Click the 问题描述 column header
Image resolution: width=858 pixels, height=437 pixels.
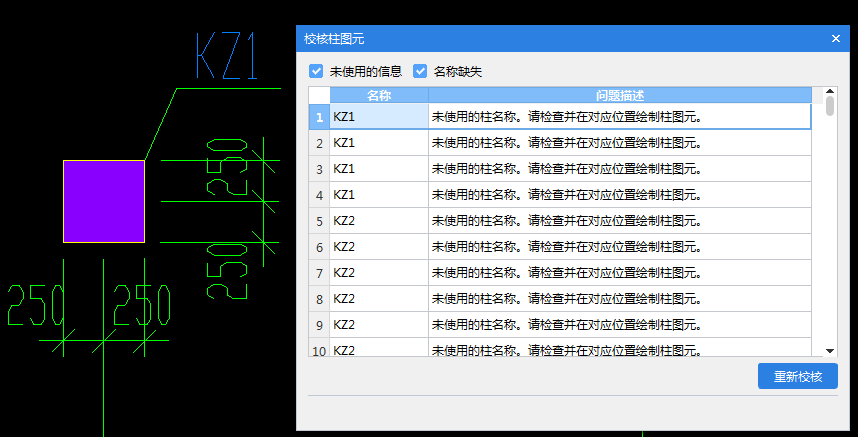(x=620, y=96)
